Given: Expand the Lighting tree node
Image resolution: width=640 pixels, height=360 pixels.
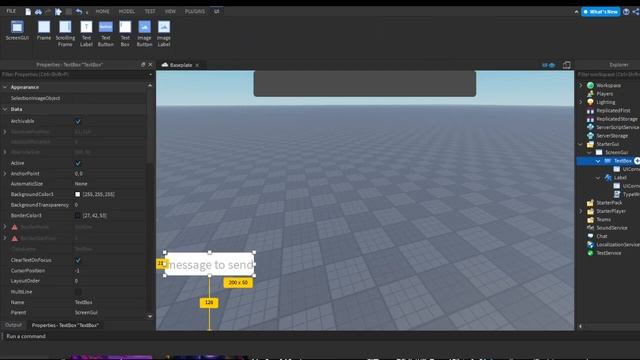Looking at the screenshot, I should click(581, 102).
